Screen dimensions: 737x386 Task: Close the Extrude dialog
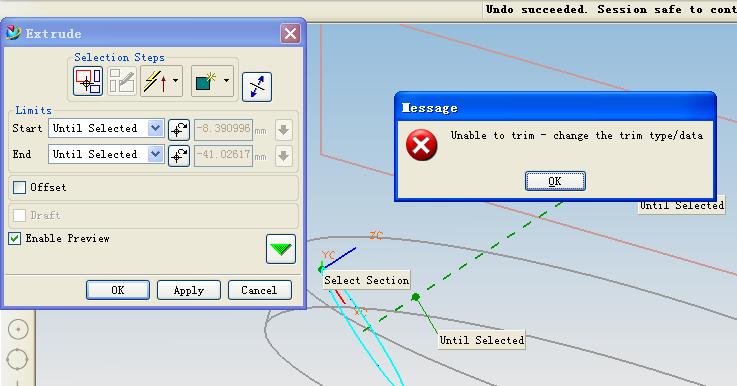[290, 33]
